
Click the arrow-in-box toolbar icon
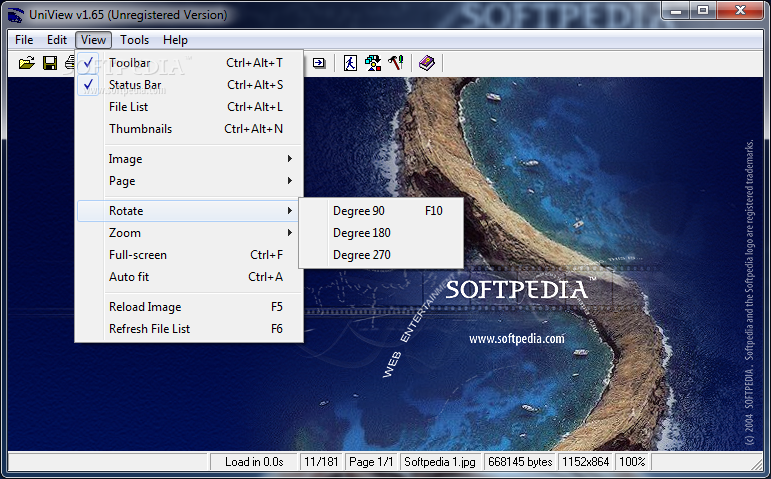[x=319, y=63]
